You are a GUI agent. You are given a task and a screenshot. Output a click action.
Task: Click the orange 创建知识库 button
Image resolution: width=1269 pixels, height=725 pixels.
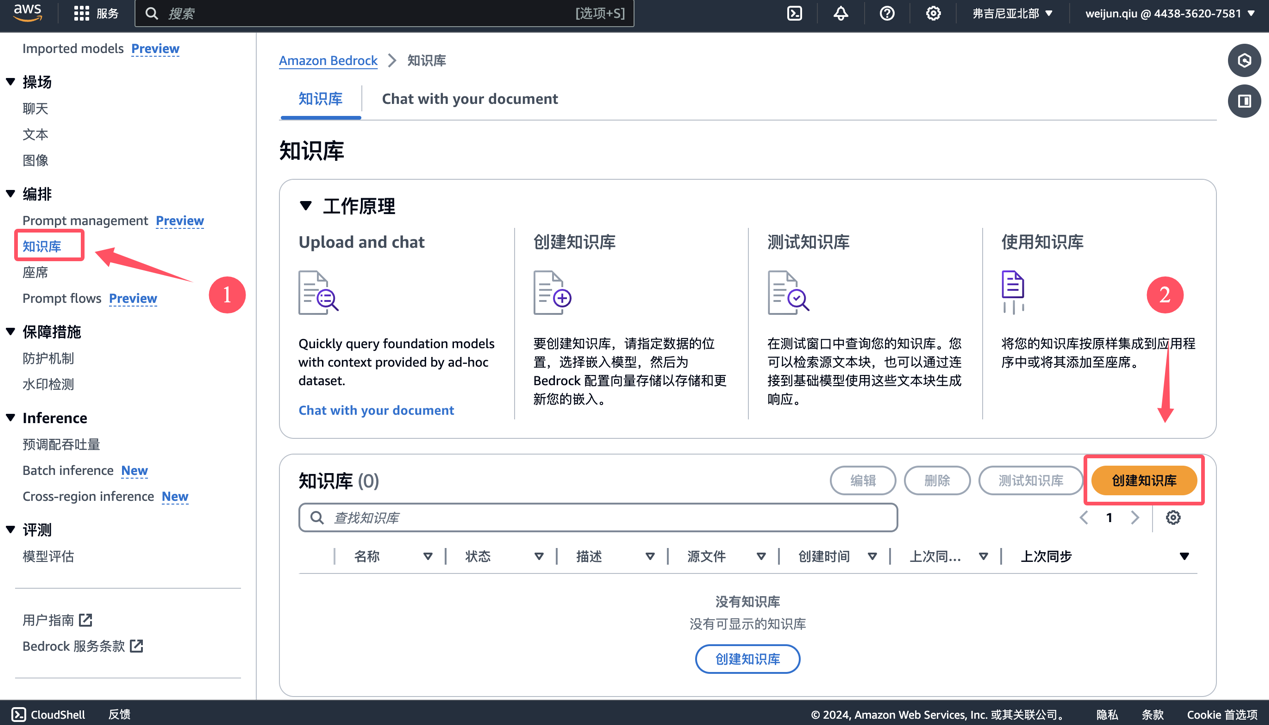(x=1144, y=481)
